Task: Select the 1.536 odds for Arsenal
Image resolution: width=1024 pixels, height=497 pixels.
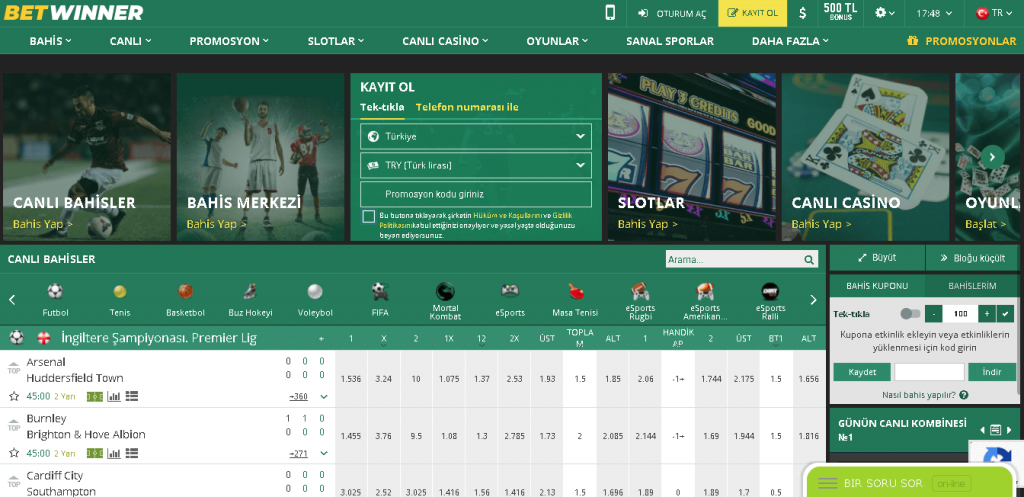Action: (351, 379)
